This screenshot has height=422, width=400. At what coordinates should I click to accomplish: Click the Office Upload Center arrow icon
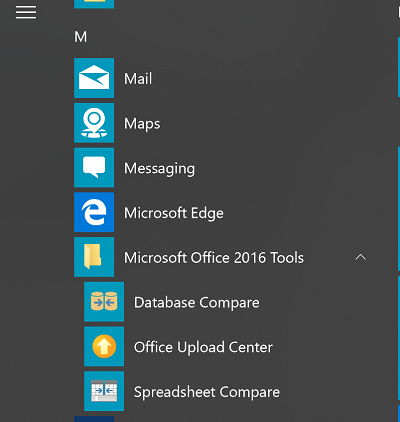(104, 346)
